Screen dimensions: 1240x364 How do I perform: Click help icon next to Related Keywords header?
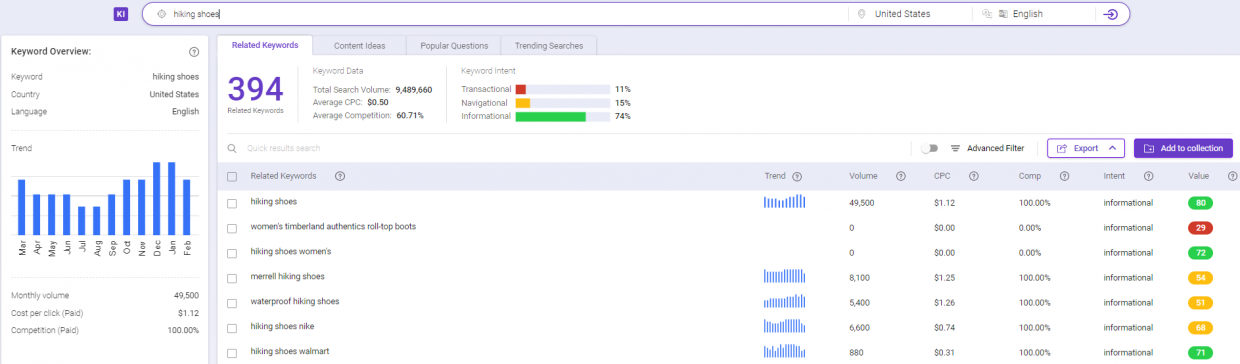[x=340, y=176]
